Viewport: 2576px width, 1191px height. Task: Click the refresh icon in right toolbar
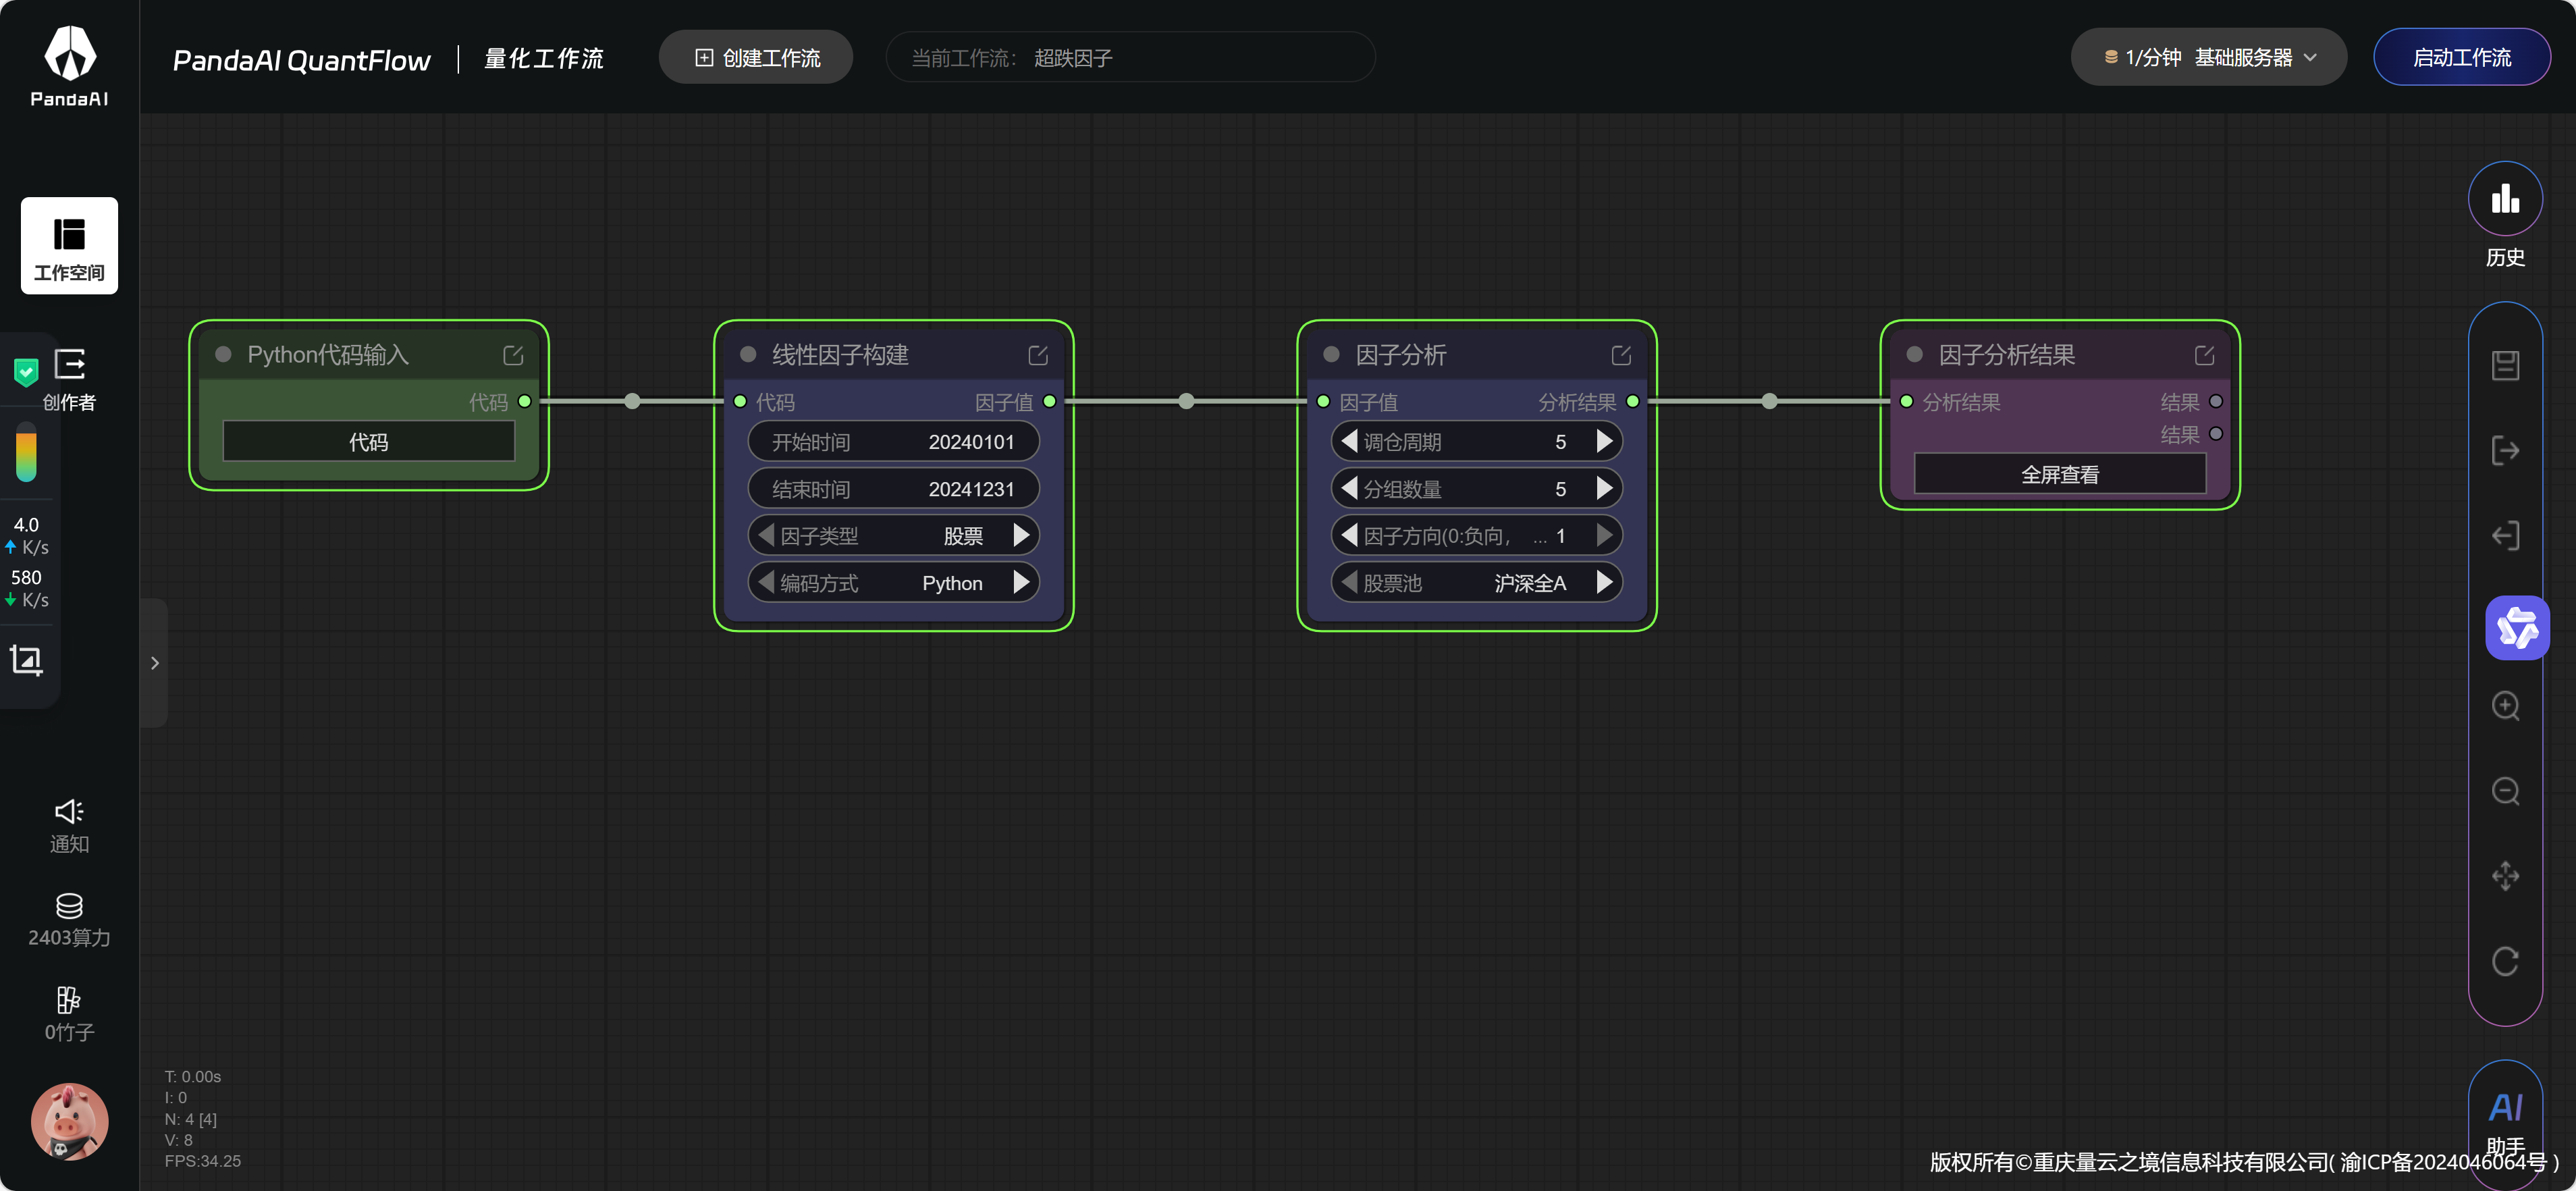coord(2505,961)
